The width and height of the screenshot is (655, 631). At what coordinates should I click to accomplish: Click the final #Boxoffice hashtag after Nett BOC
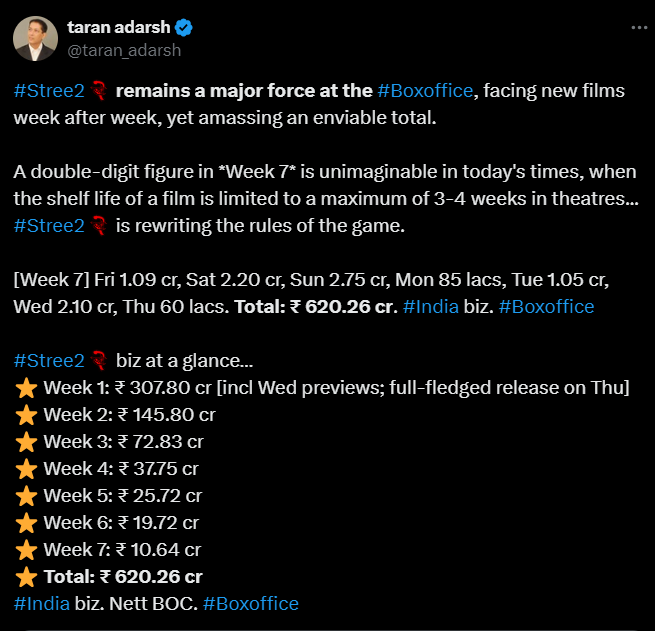(x=250, y=603)
